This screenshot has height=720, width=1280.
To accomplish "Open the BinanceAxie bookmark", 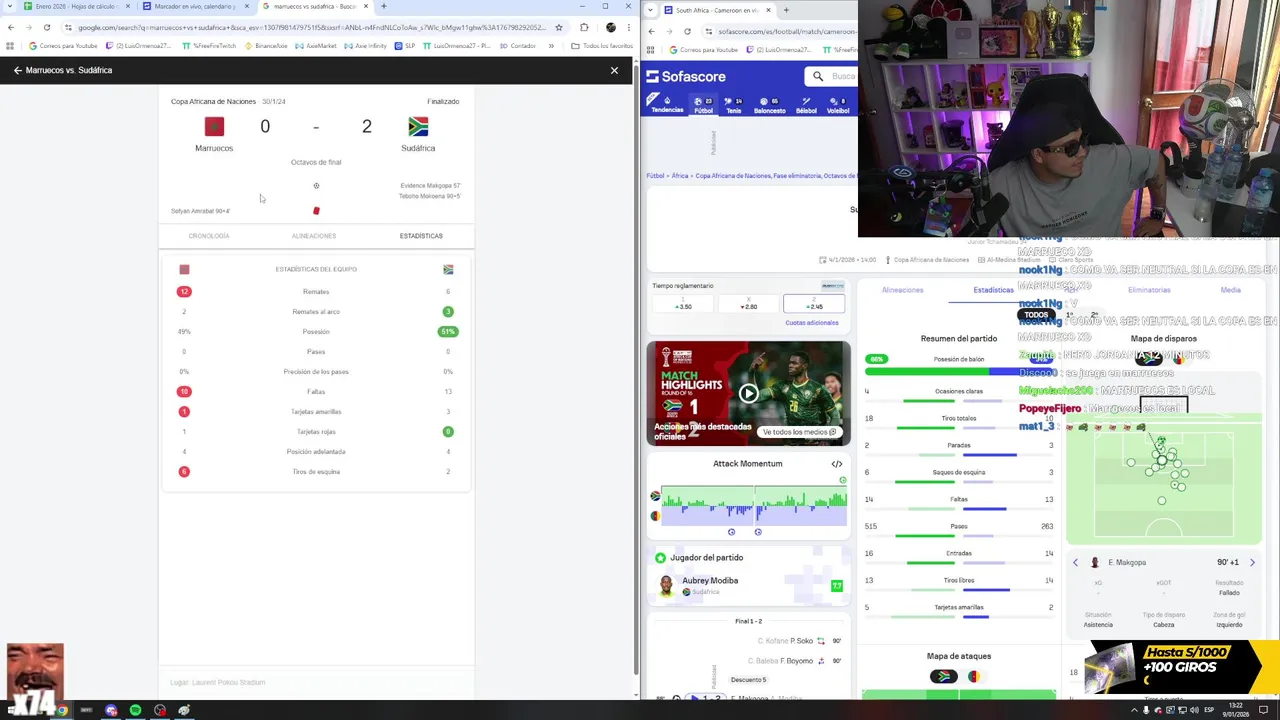I will (x=266, y=46).
